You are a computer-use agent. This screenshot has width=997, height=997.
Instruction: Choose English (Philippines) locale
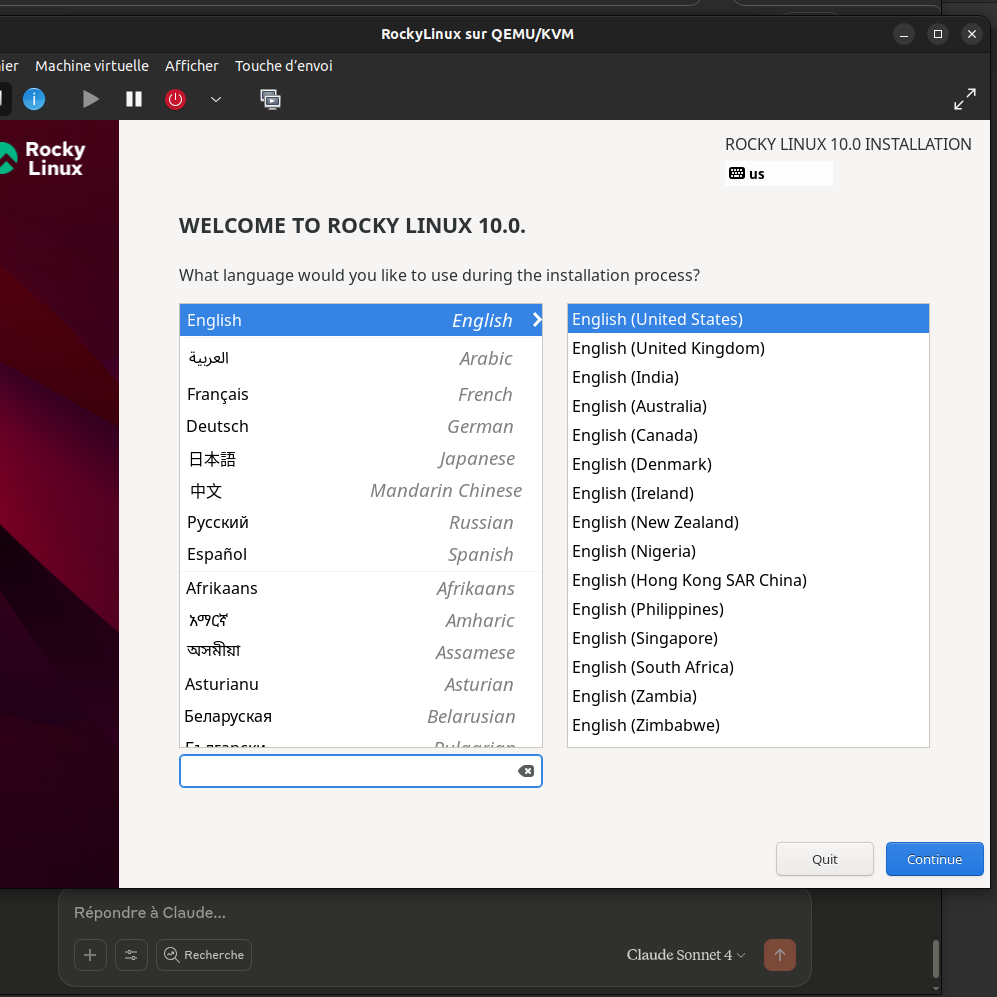coord(748,609)
